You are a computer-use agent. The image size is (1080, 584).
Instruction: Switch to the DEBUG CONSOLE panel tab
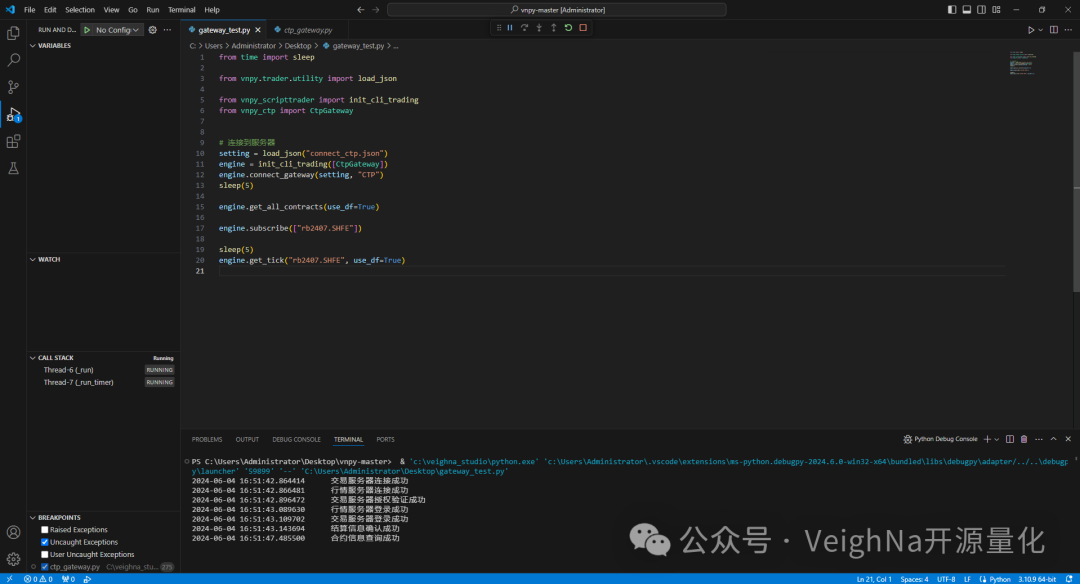point(296,439)
